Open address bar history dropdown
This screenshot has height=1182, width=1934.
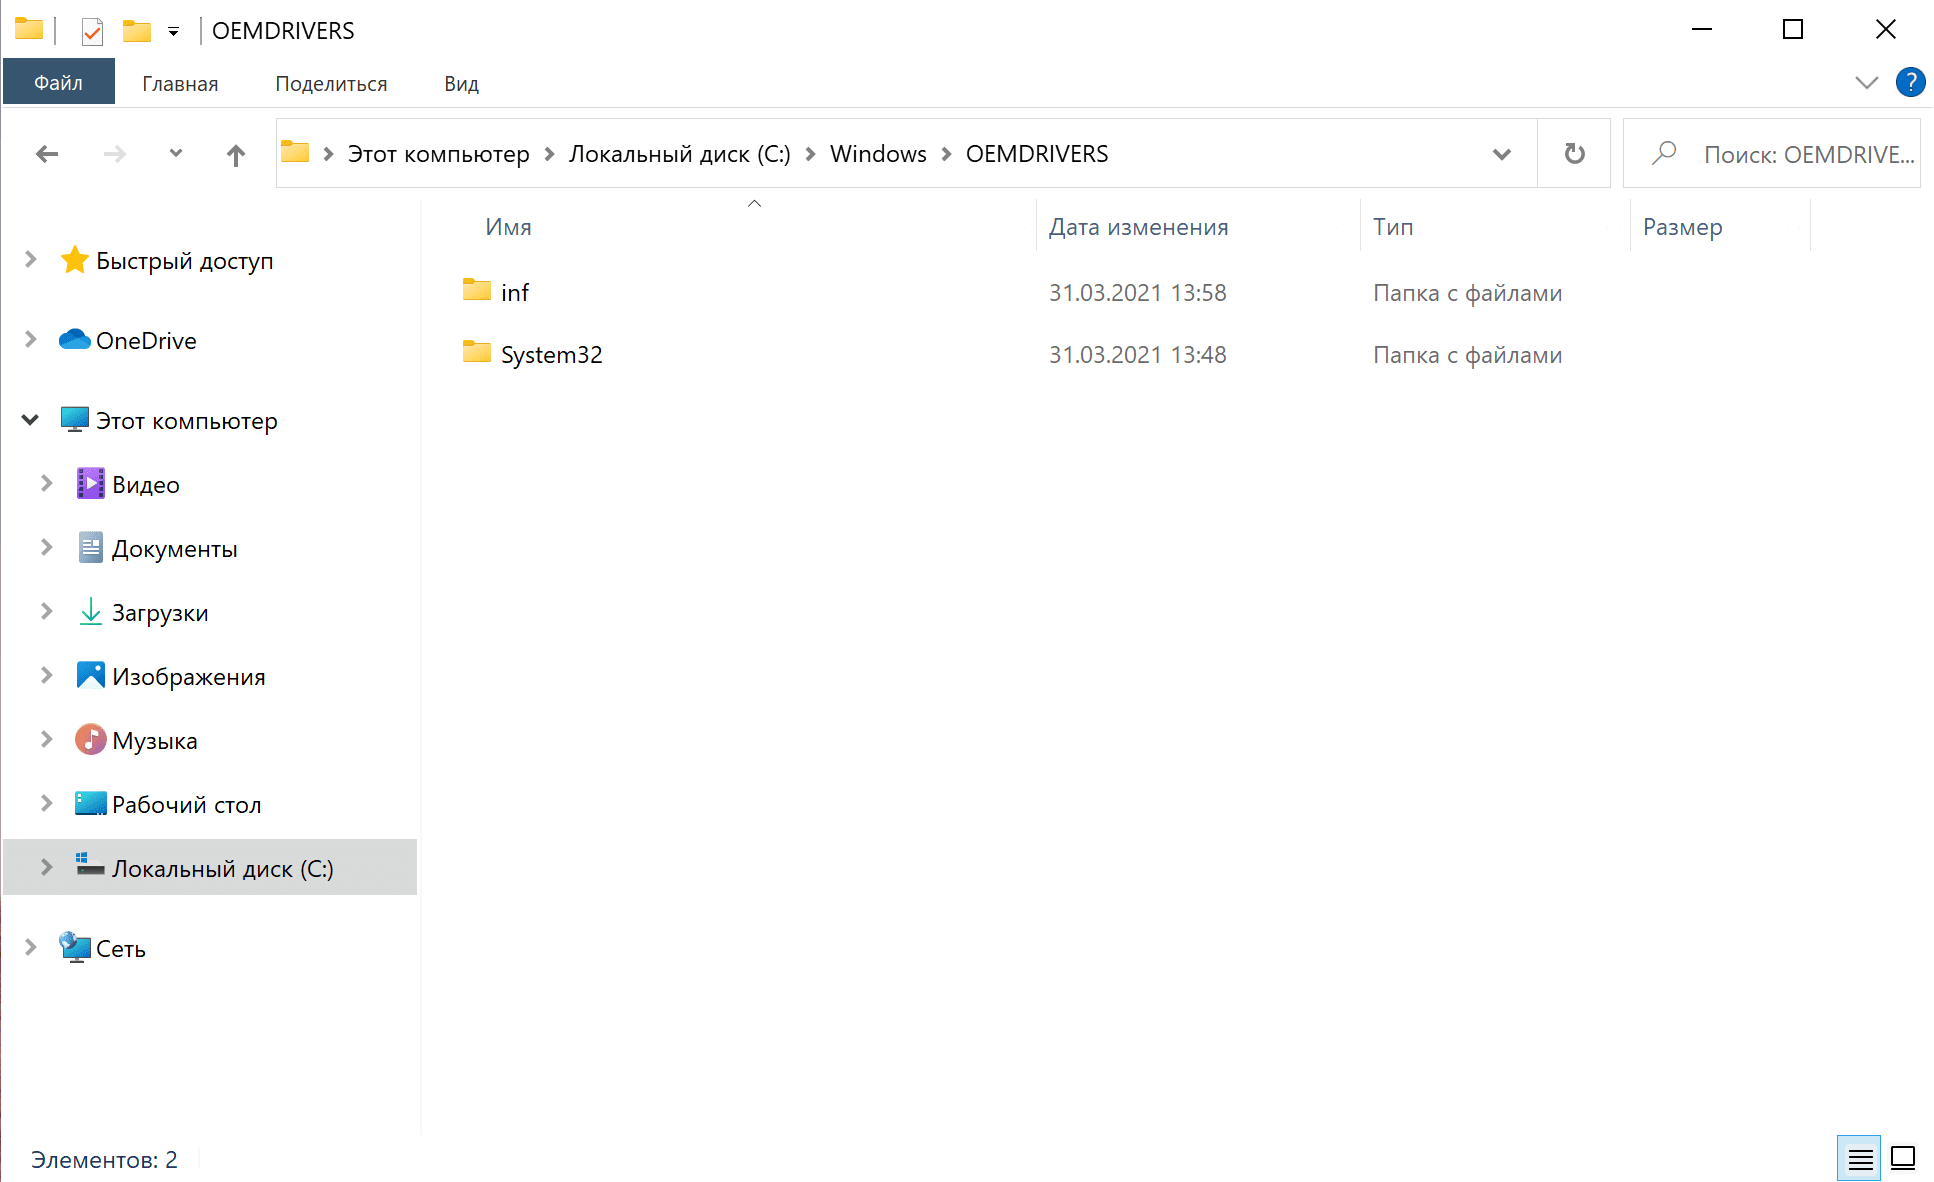(x=1501, y=154)
